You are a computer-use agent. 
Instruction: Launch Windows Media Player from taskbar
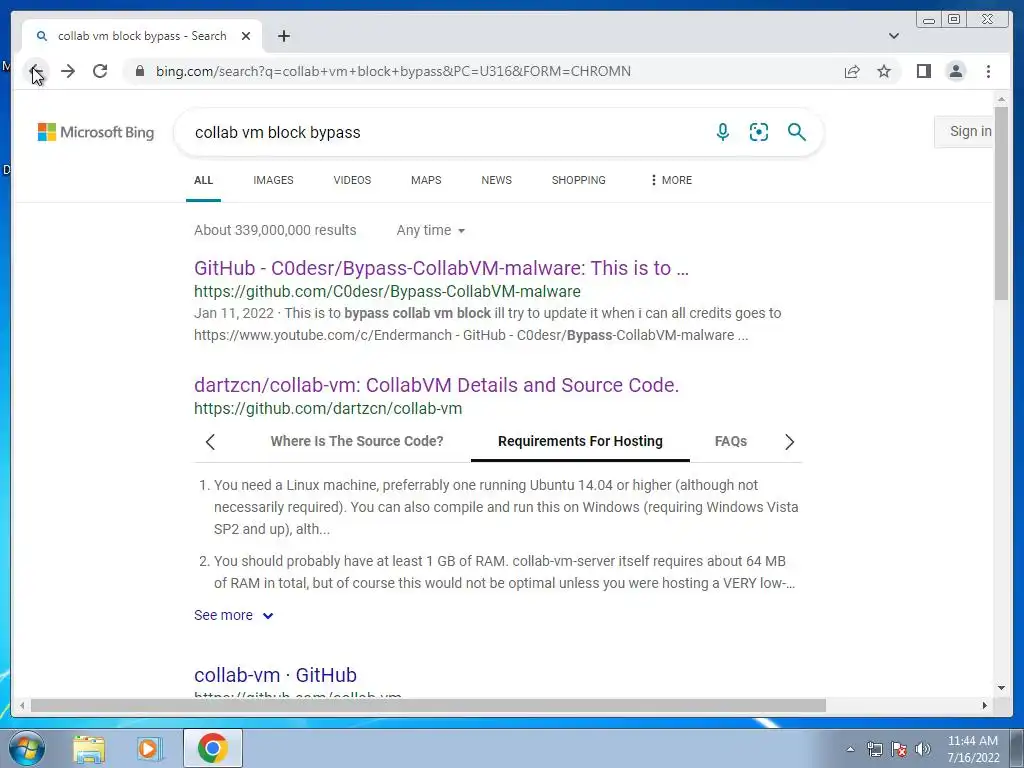tap(149, 748)
